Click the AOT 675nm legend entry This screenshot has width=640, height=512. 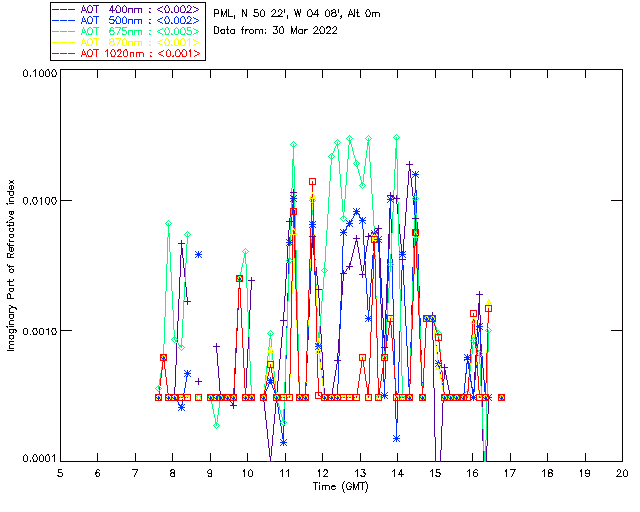pyautogui.click(x=127, y=31)
